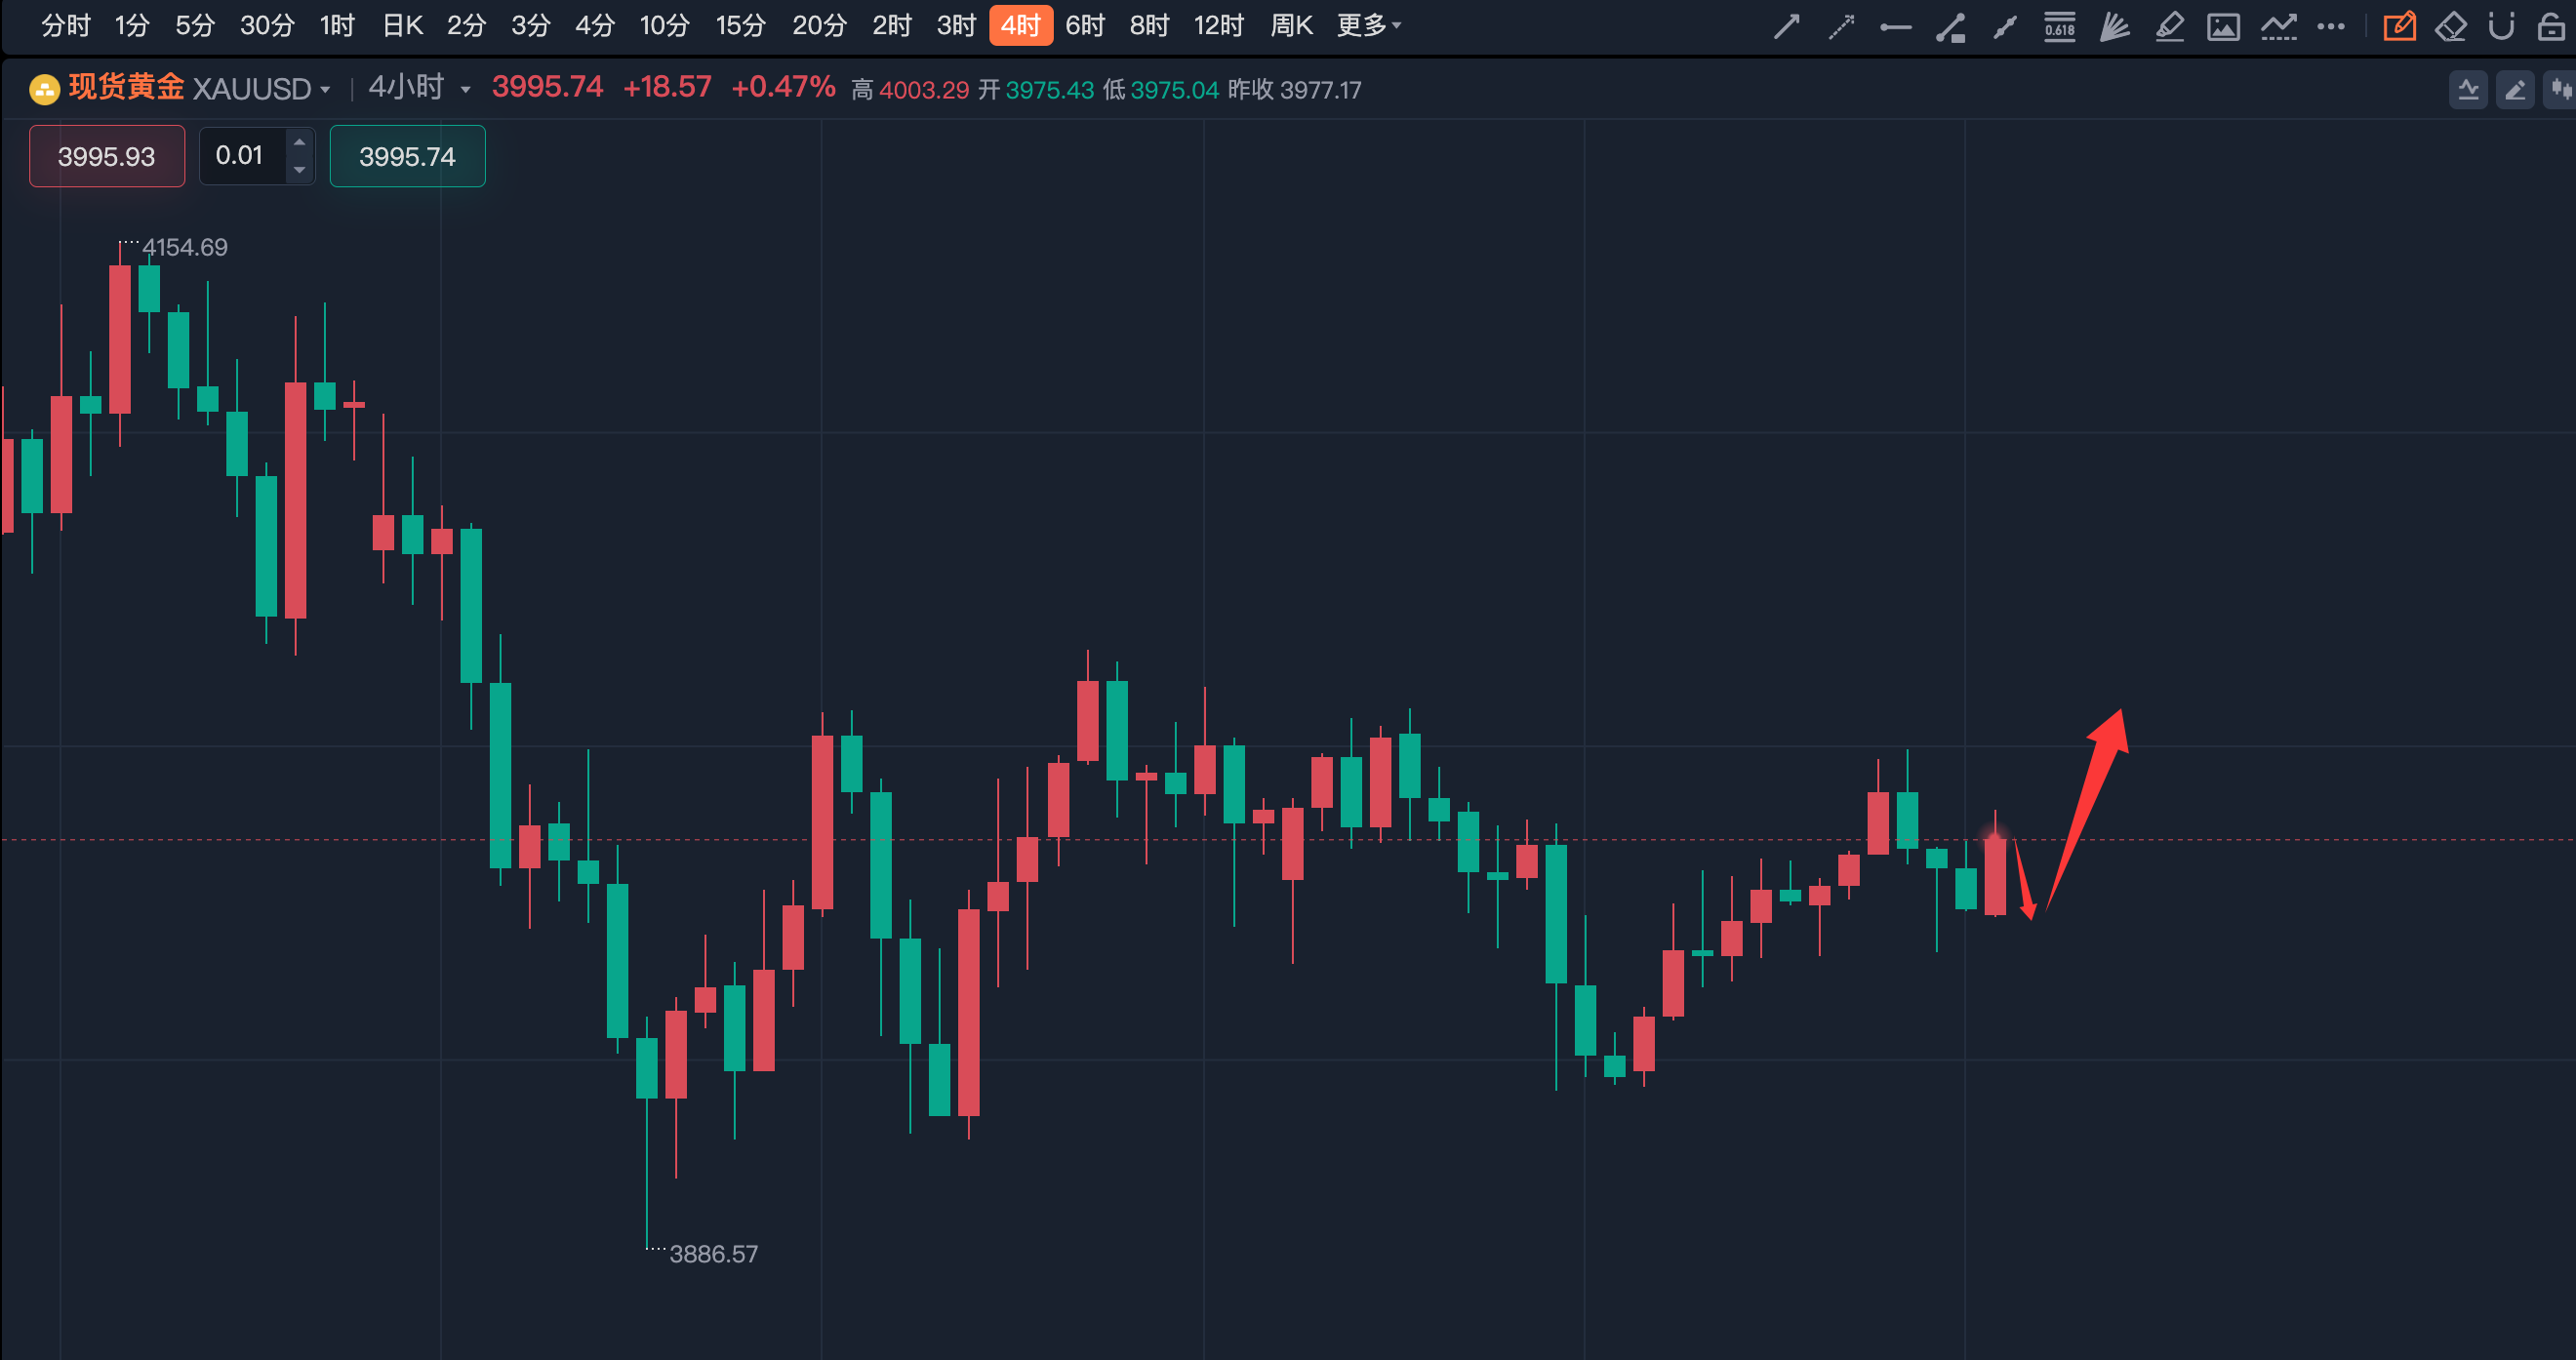Switch to the 周K timeframe tab
This screenshot has height=1360, width=2576.
(x=1290, y=25)
